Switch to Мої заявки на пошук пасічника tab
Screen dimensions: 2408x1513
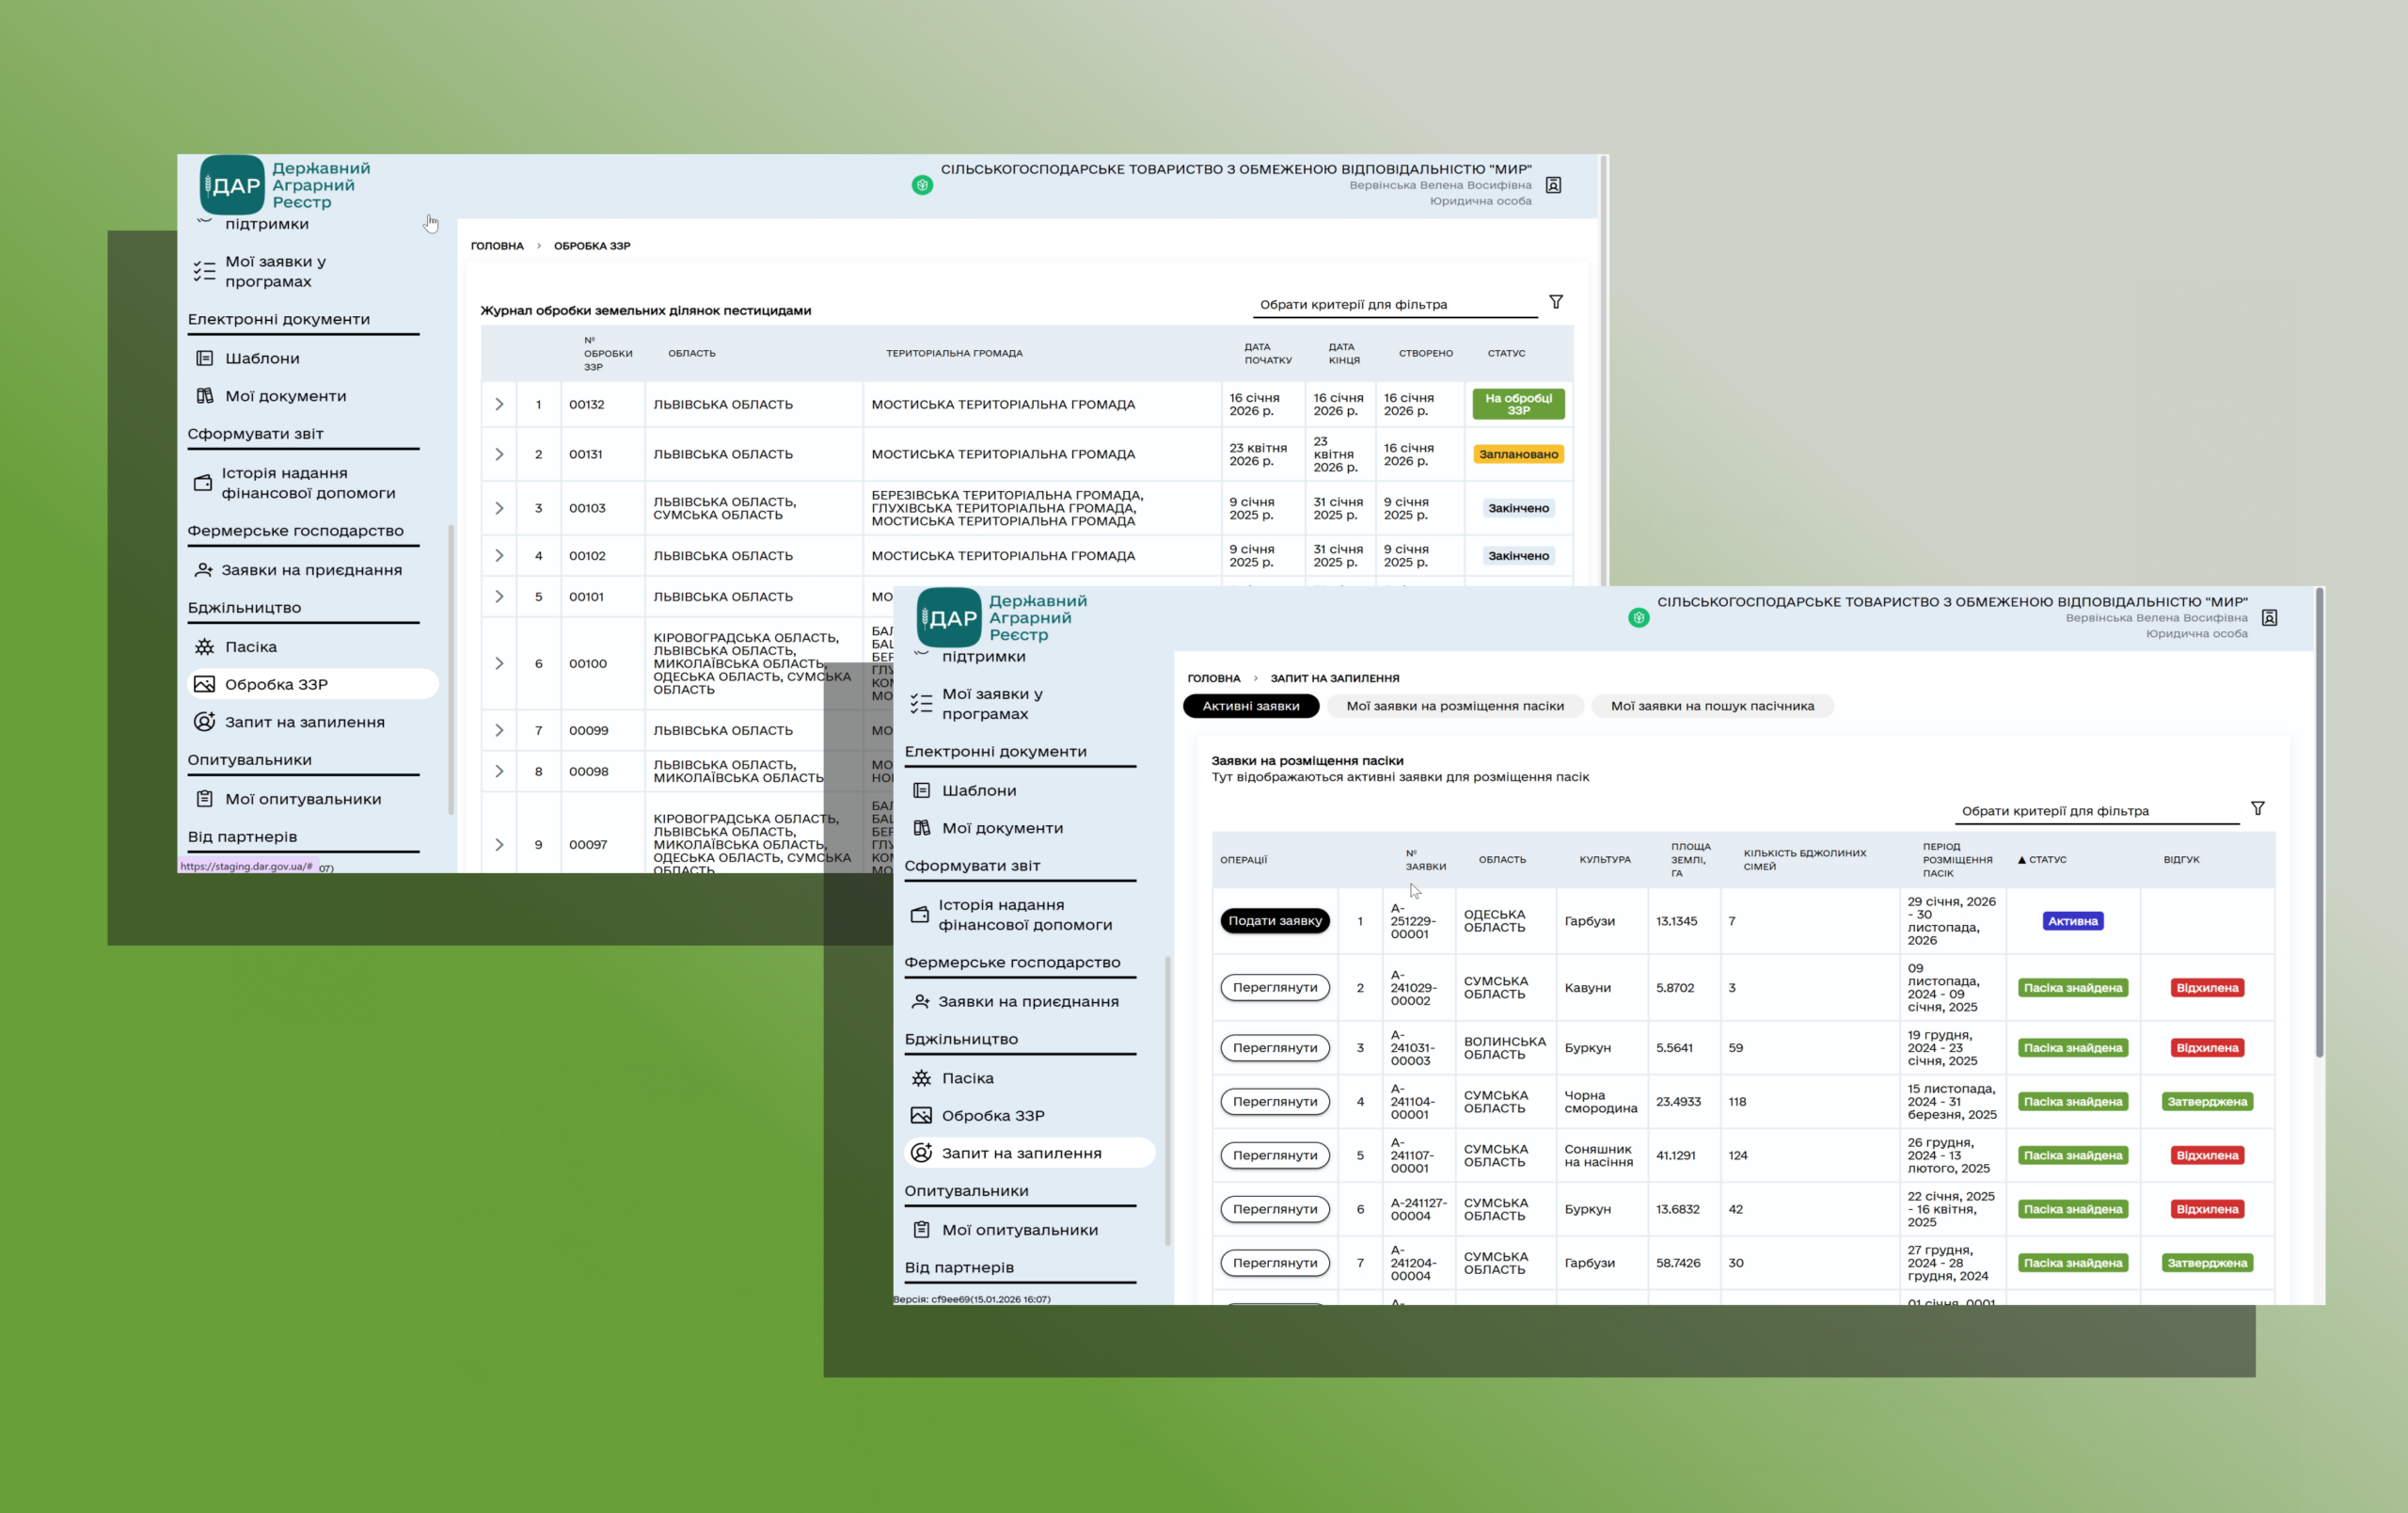pos(1711,706)
